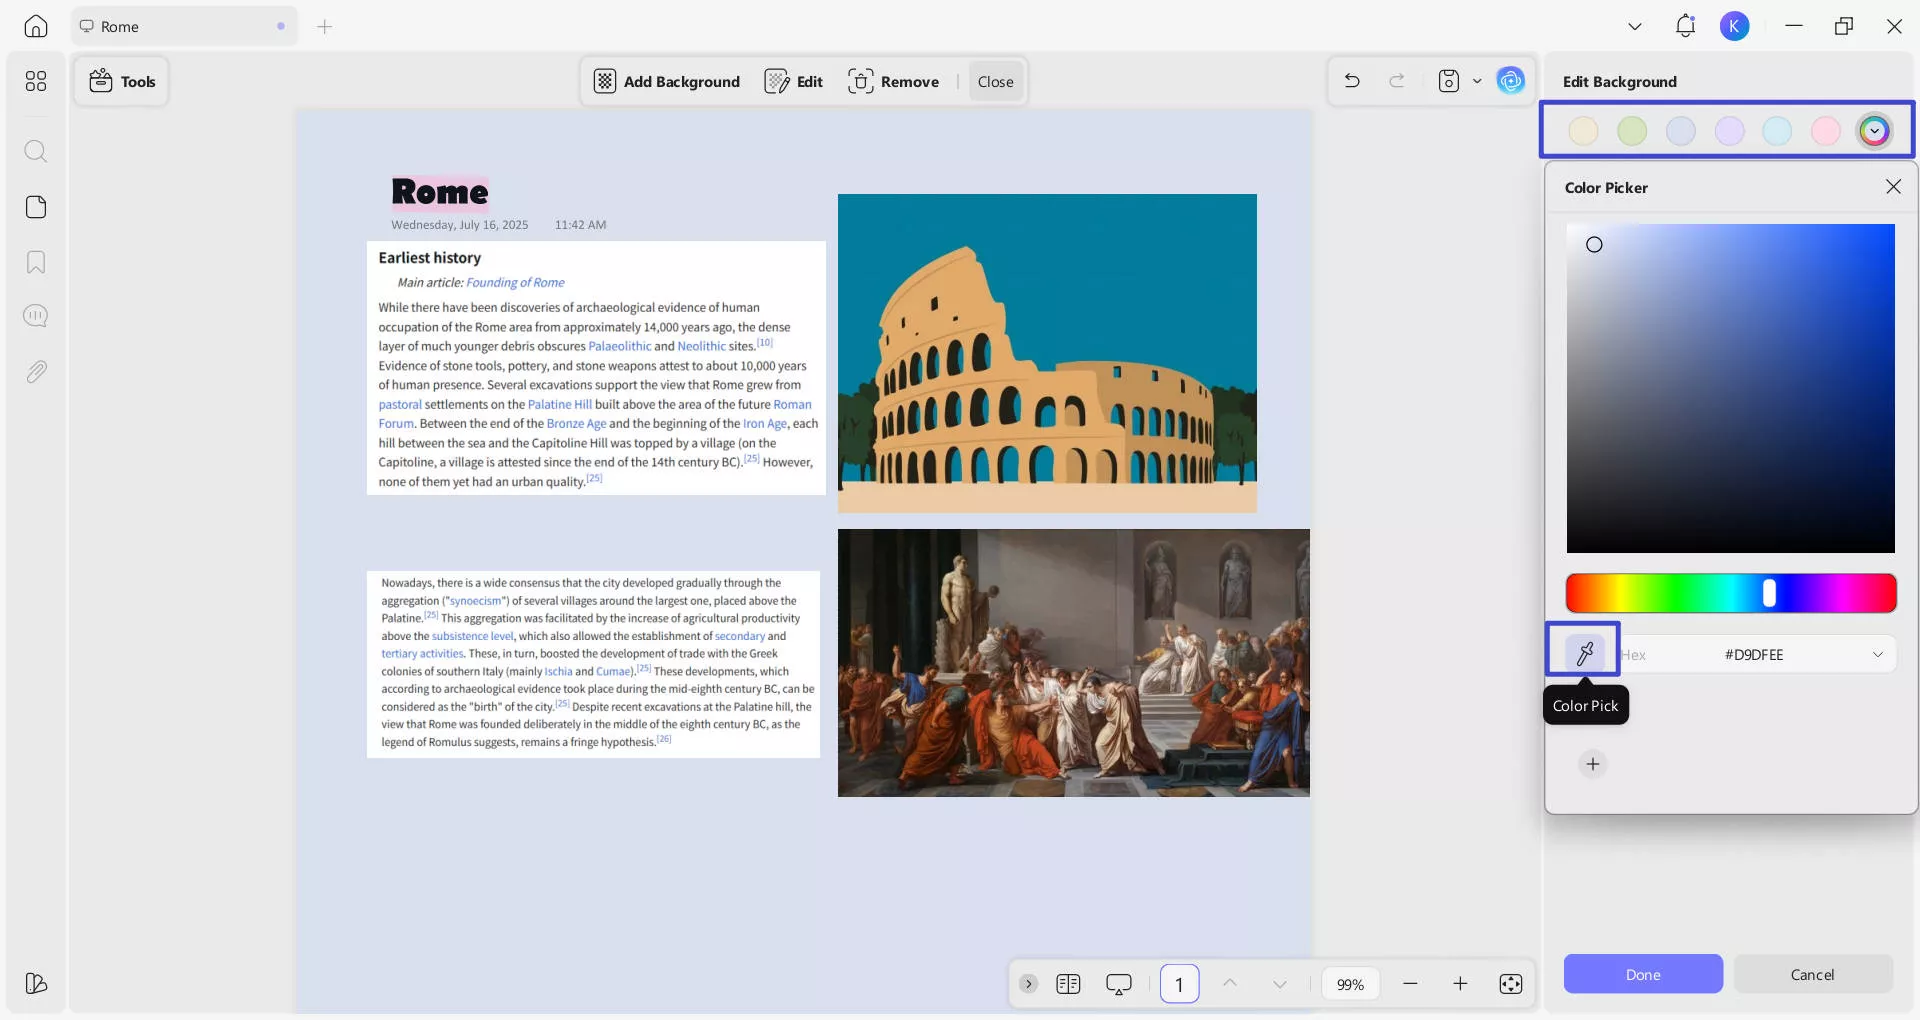The image size is (1920, 1020).
Task: Switch to two-page reading view
Action: click(1068, 984)
